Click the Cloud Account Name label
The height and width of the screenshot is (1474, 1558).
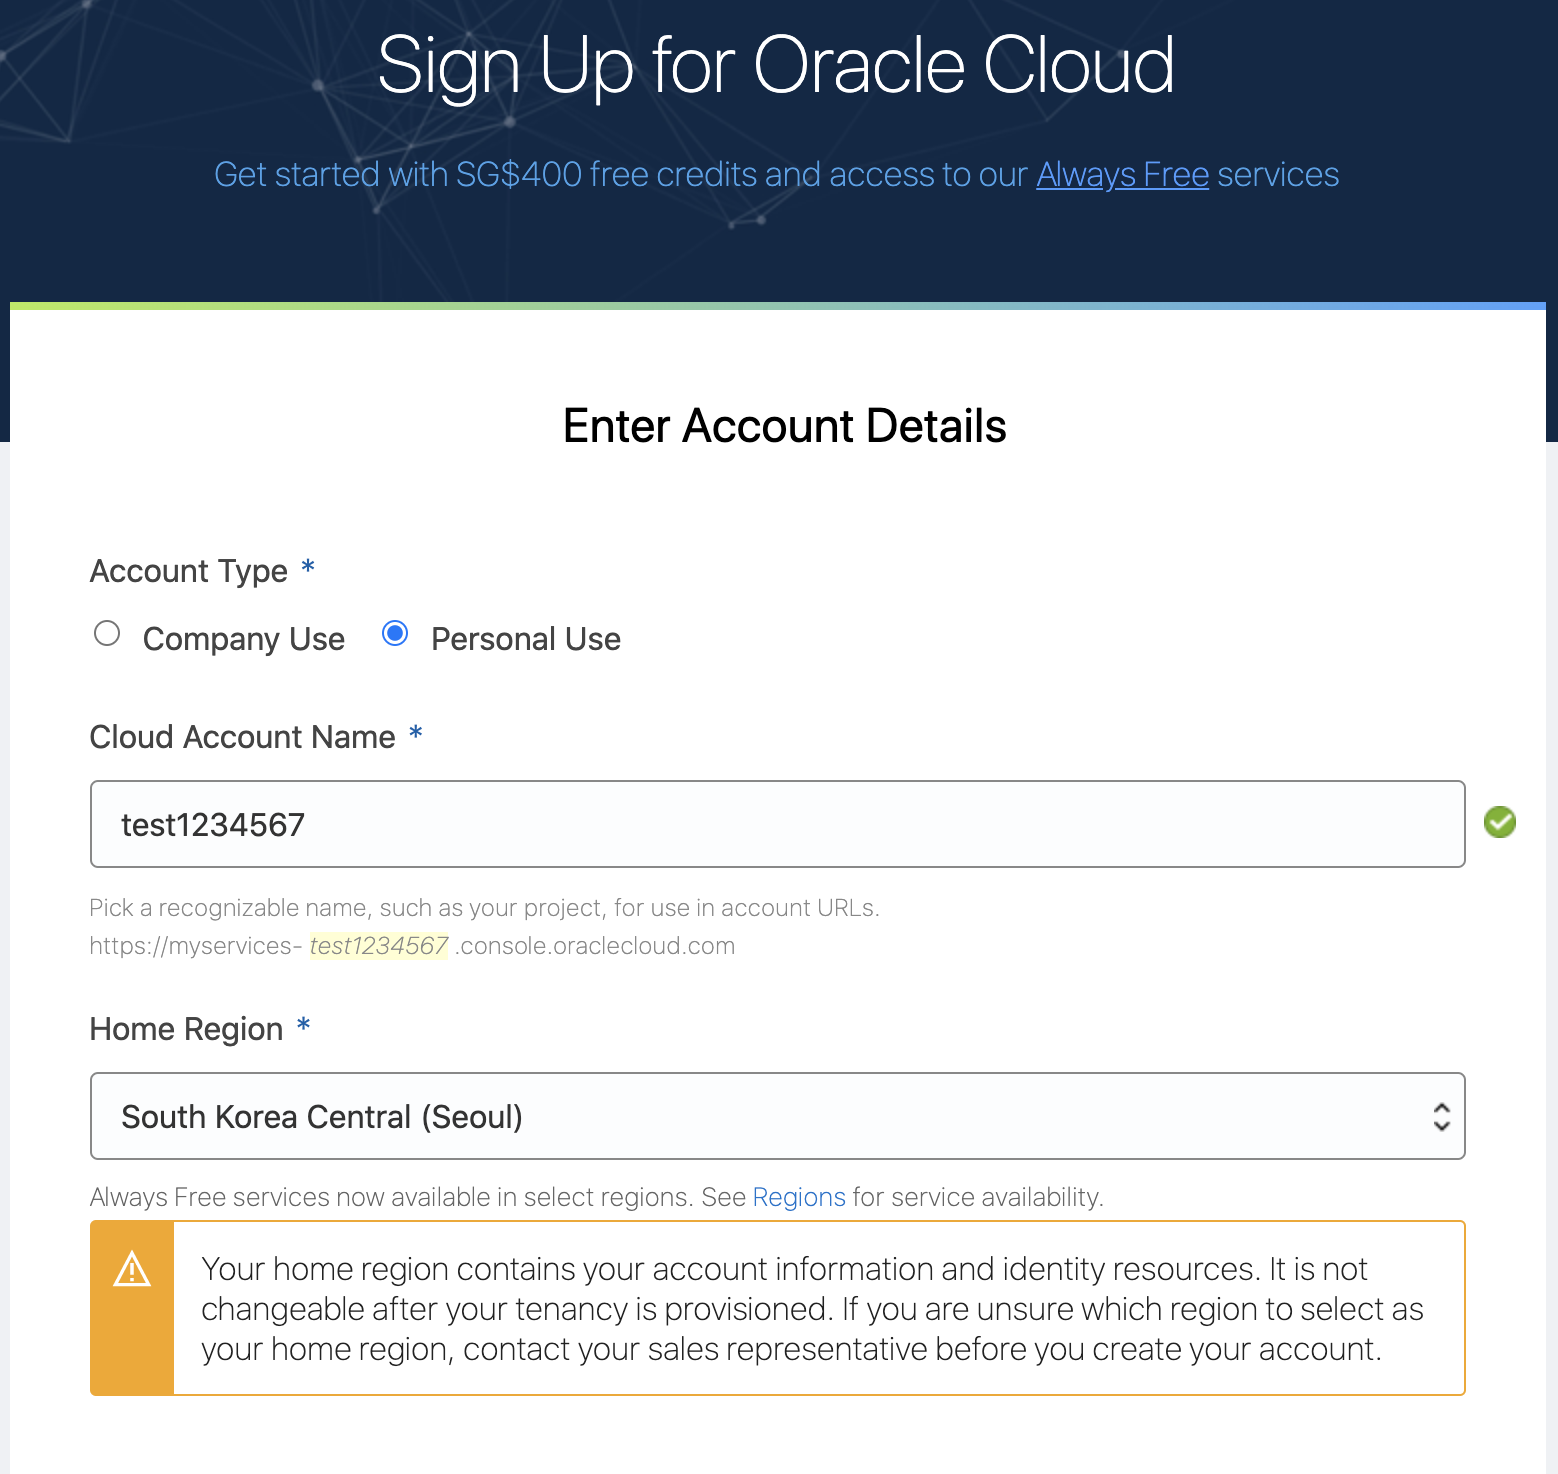pyautogui.click(x=243, y=737)
